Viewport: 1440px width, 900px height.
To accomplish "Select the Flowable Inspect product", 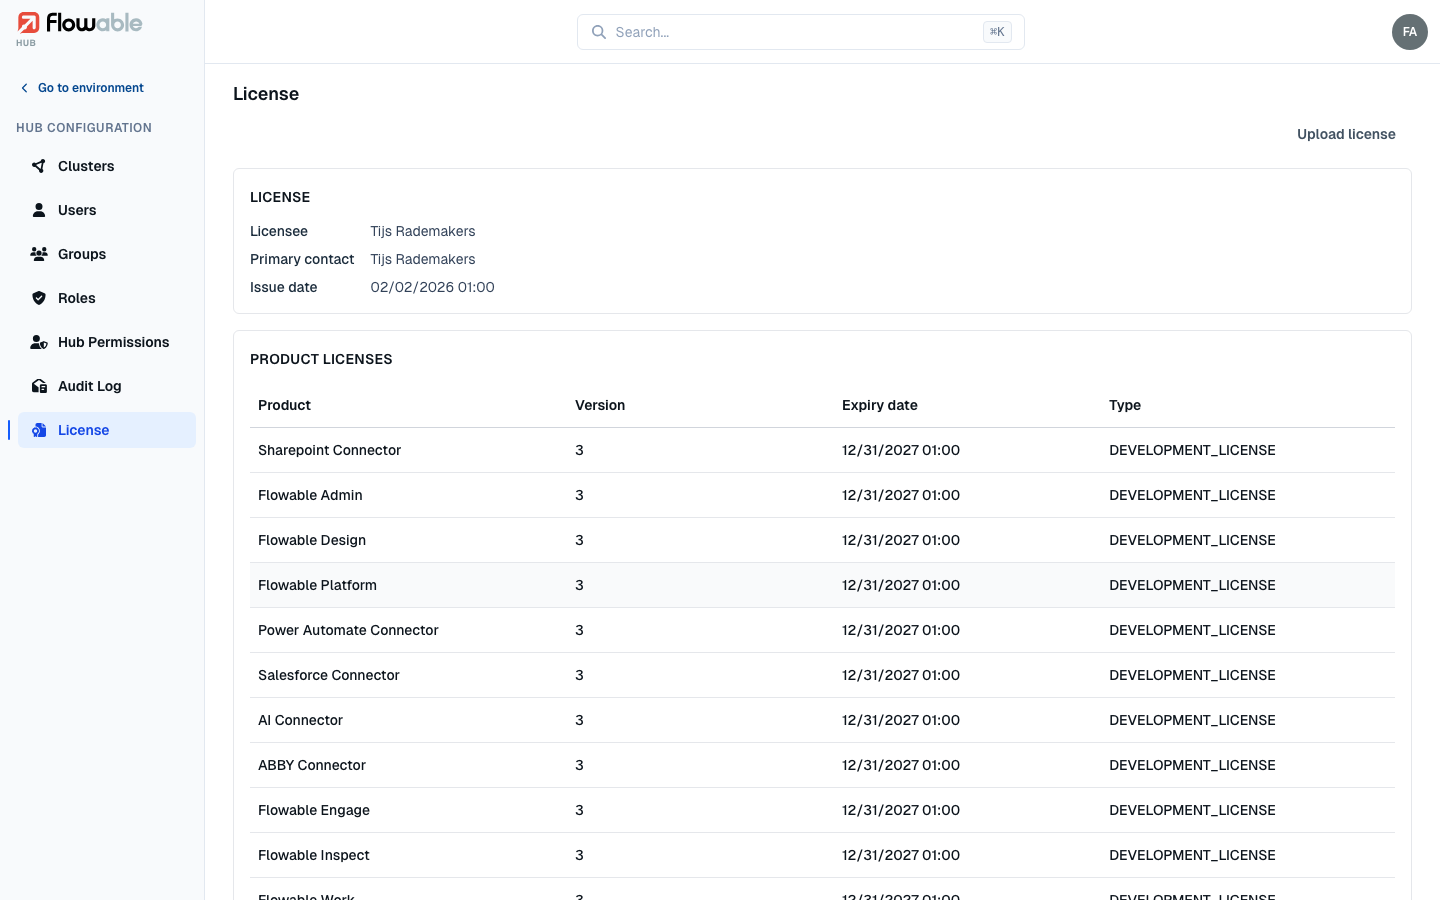I will [822, 855].
